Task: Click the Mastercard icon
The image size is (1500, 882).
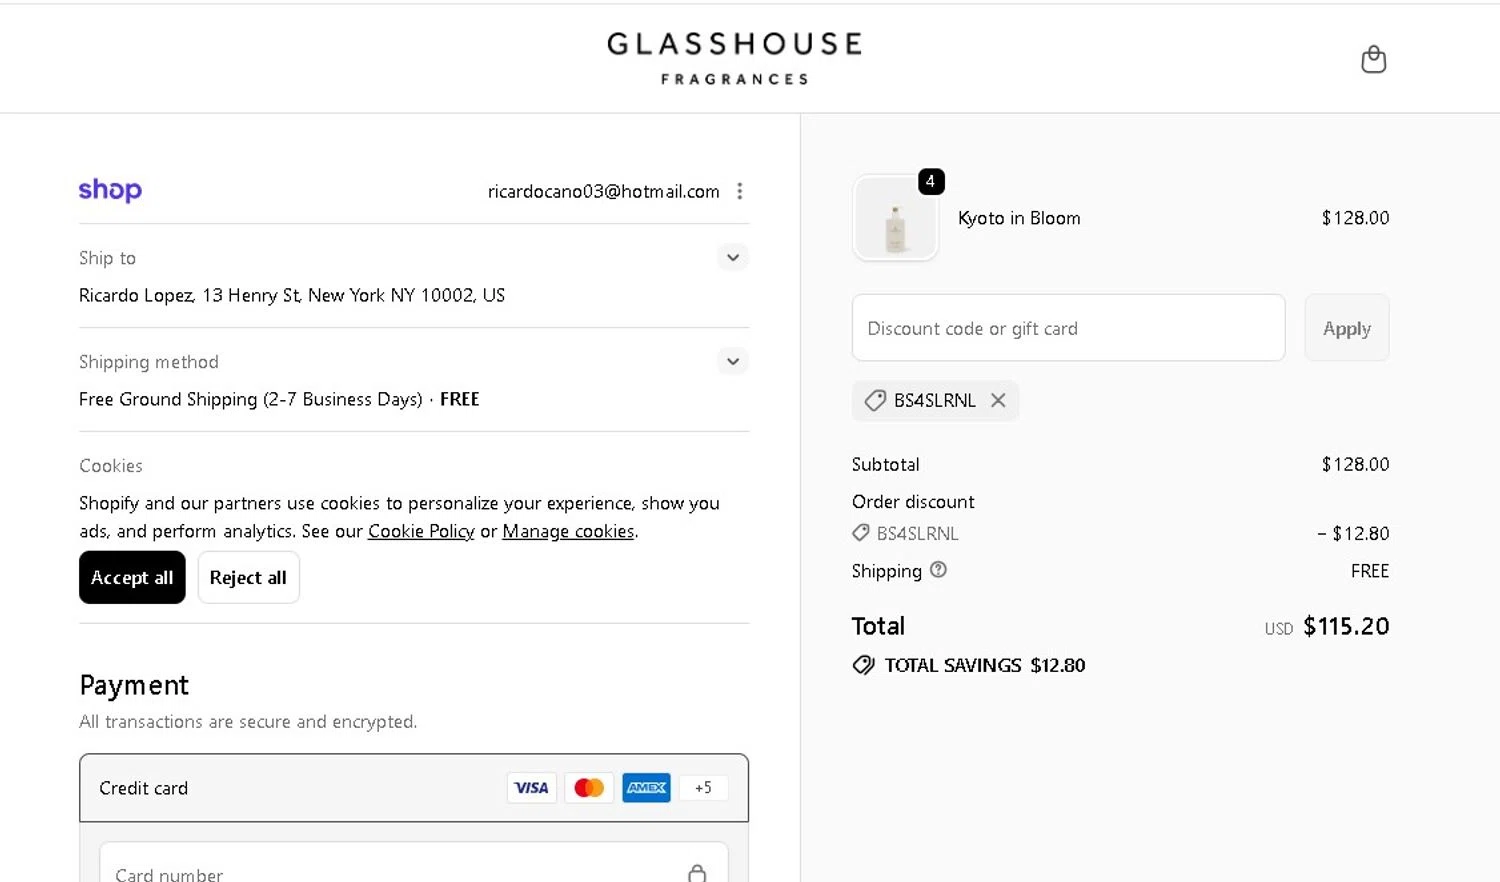Action: click(589, 788)
